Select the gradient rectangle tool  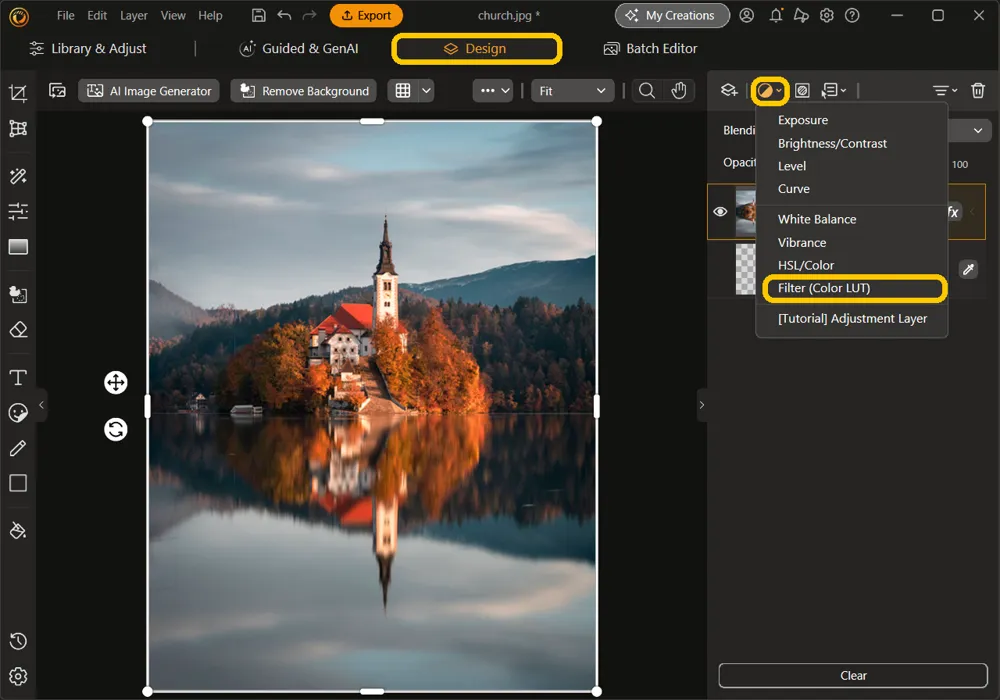point(18,247)
